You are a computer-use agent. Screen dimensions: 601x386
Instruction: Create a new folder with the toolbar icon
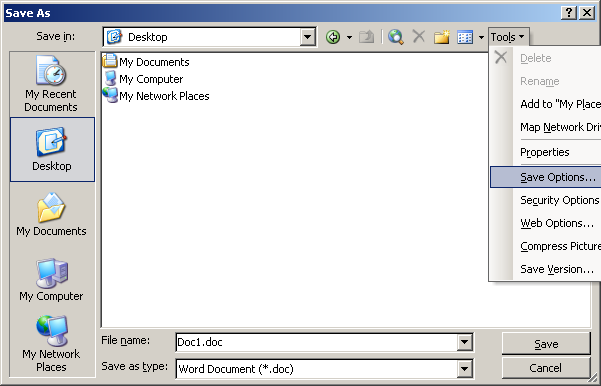441,37
